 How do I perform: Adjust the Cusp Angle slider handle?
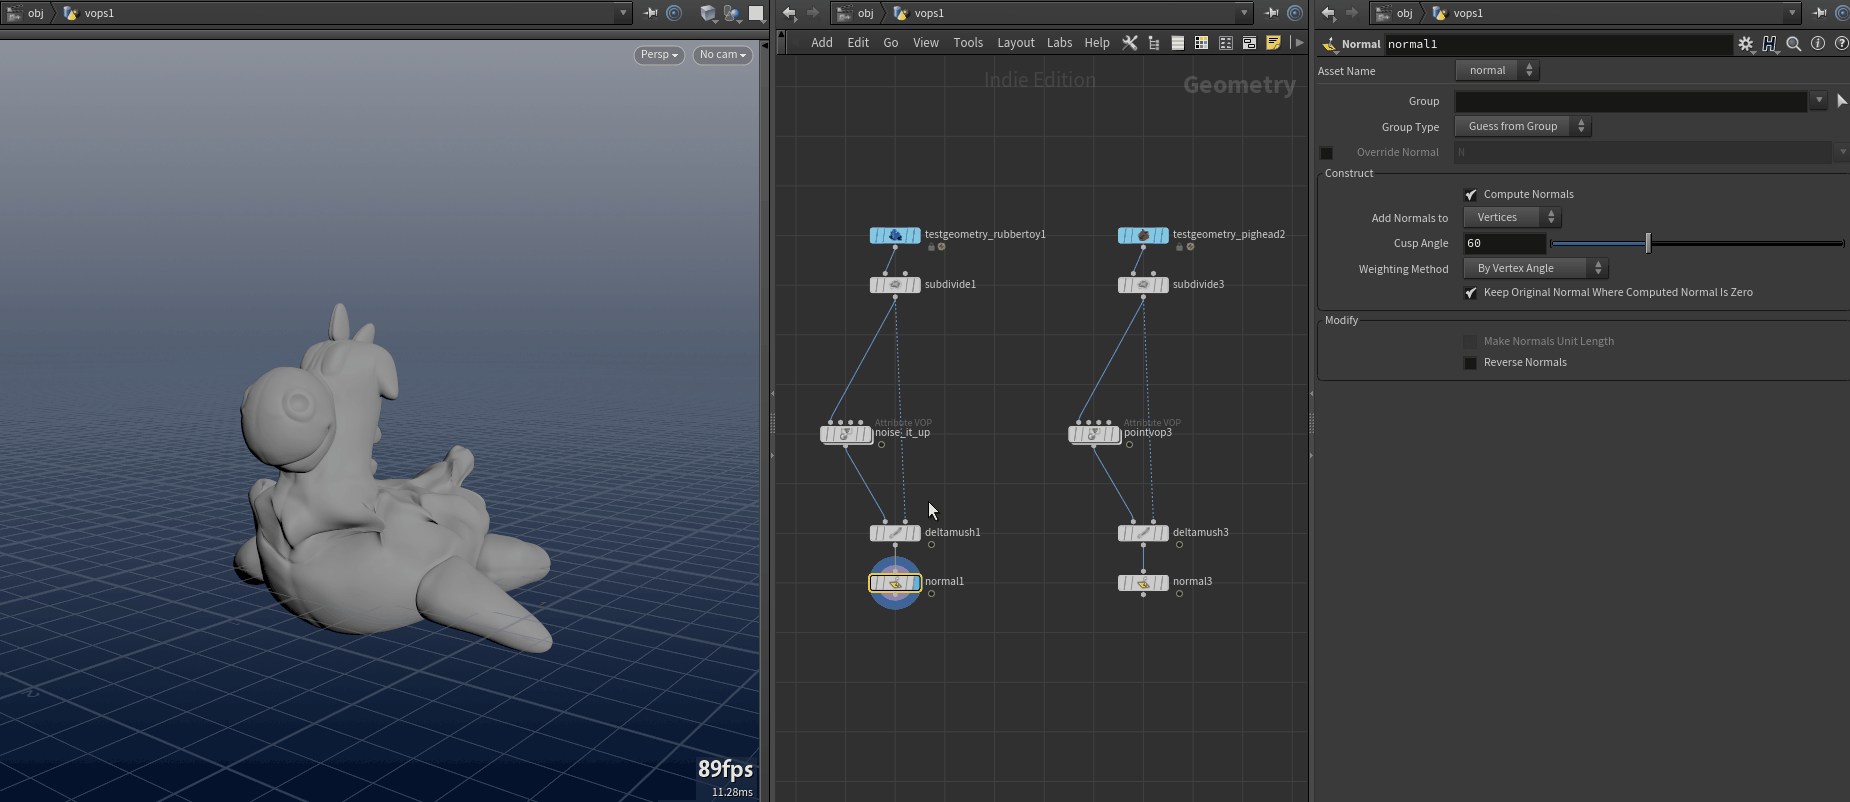1648,243
